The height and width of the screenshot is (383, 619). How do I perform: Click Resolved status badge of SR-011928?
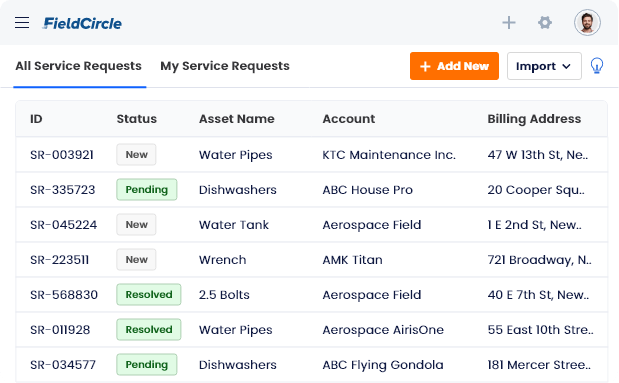(148, 329)
